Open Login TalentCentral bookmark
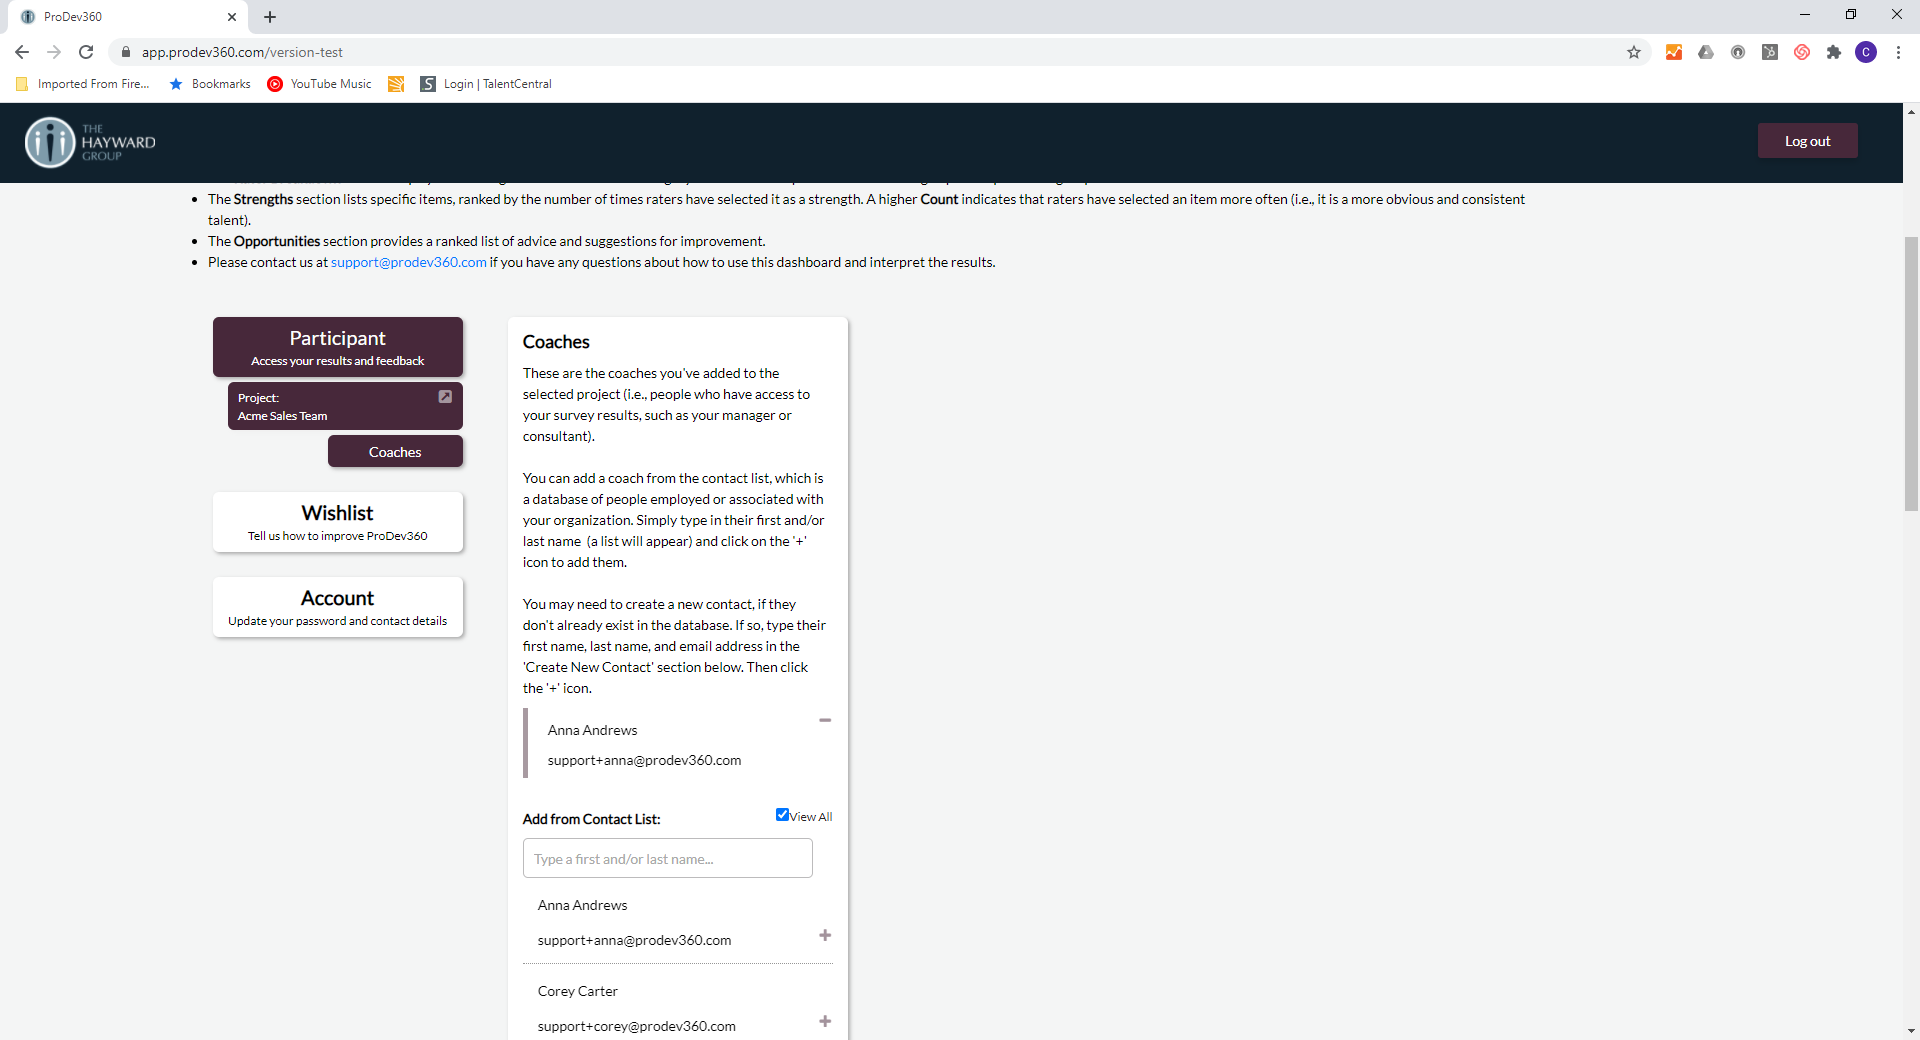Screen dimensions: 1920x1040 click(486, 84)
